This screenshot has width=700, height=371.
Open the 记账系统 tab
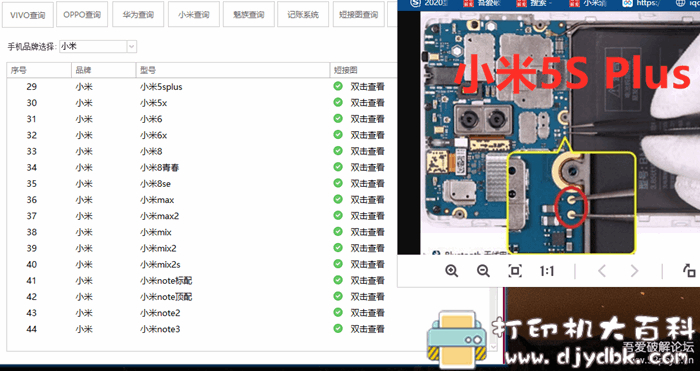coord(303,15)
